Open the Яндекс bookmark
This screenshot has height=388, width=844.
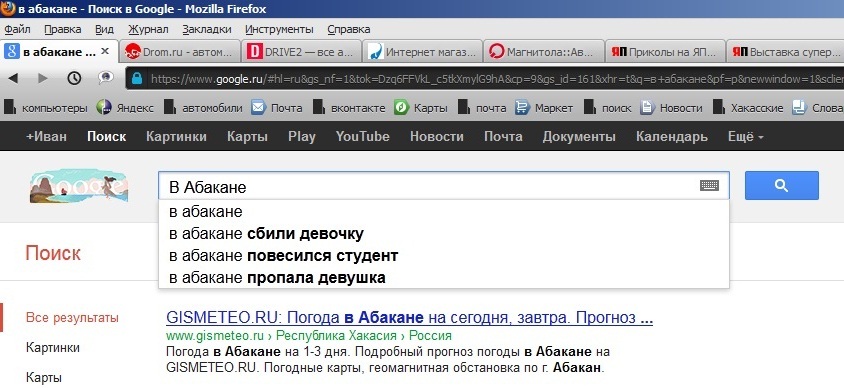125,108
